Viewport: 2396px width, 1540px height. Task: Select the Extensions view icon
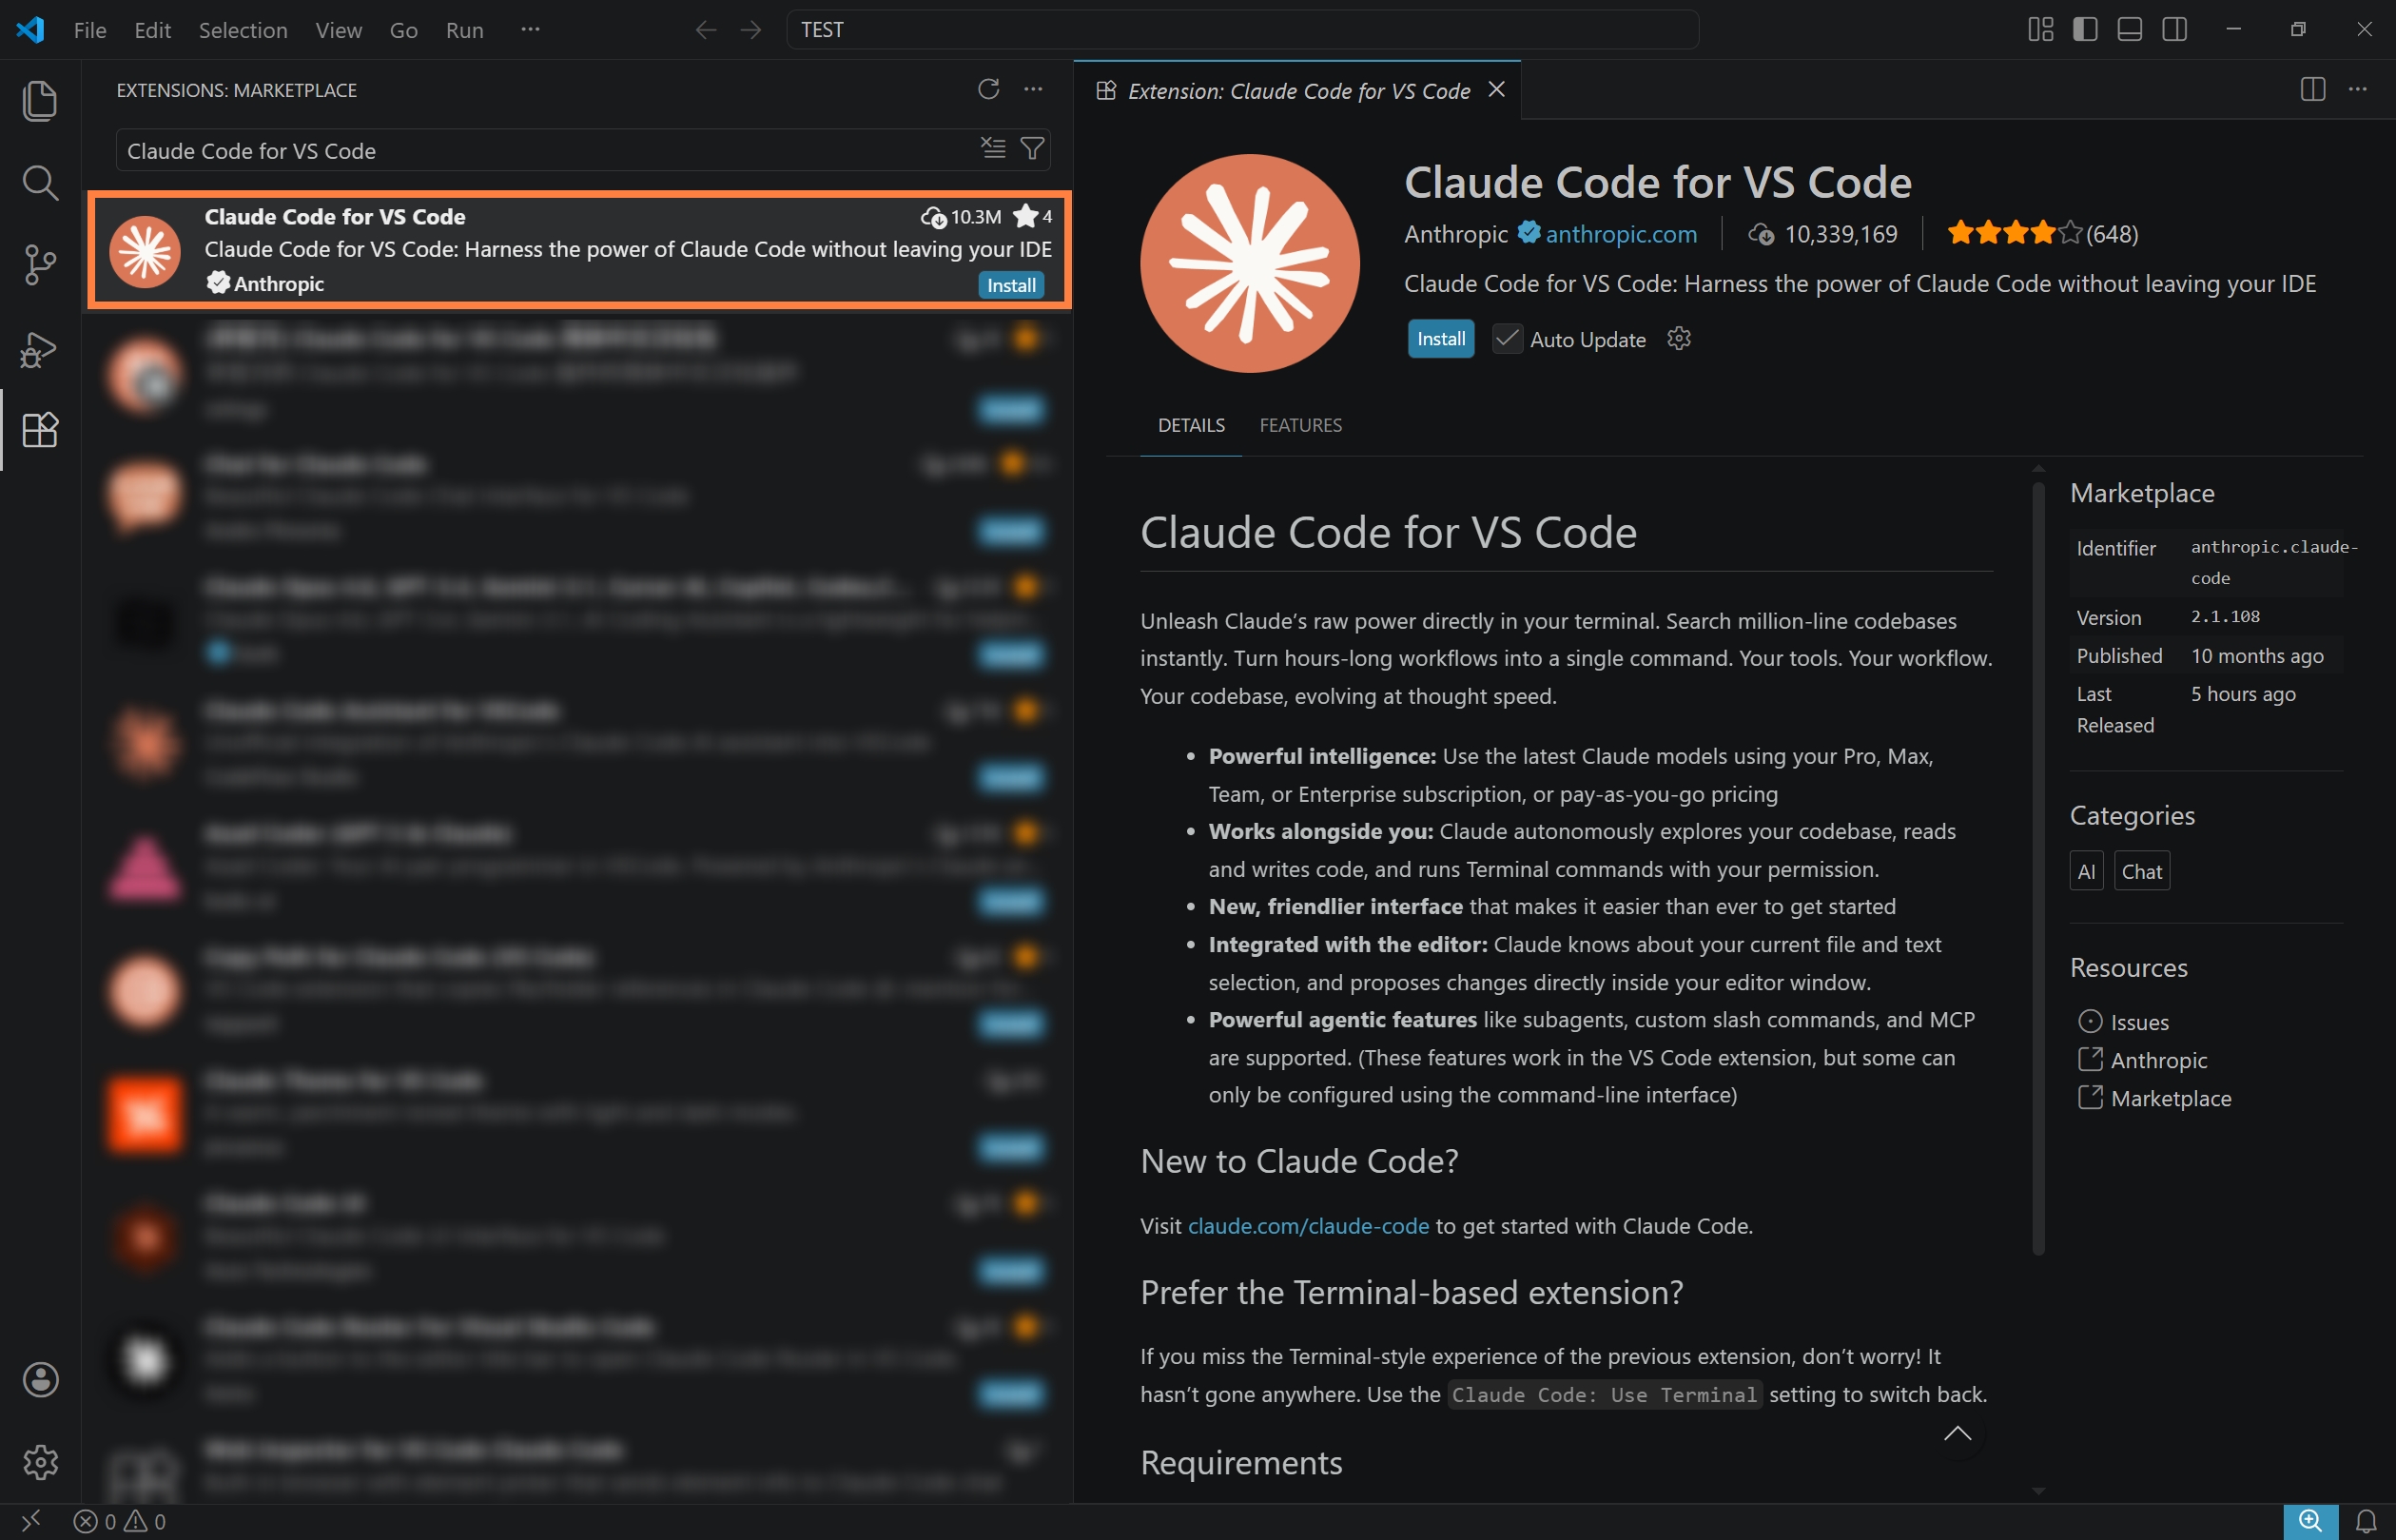point(40,430)
